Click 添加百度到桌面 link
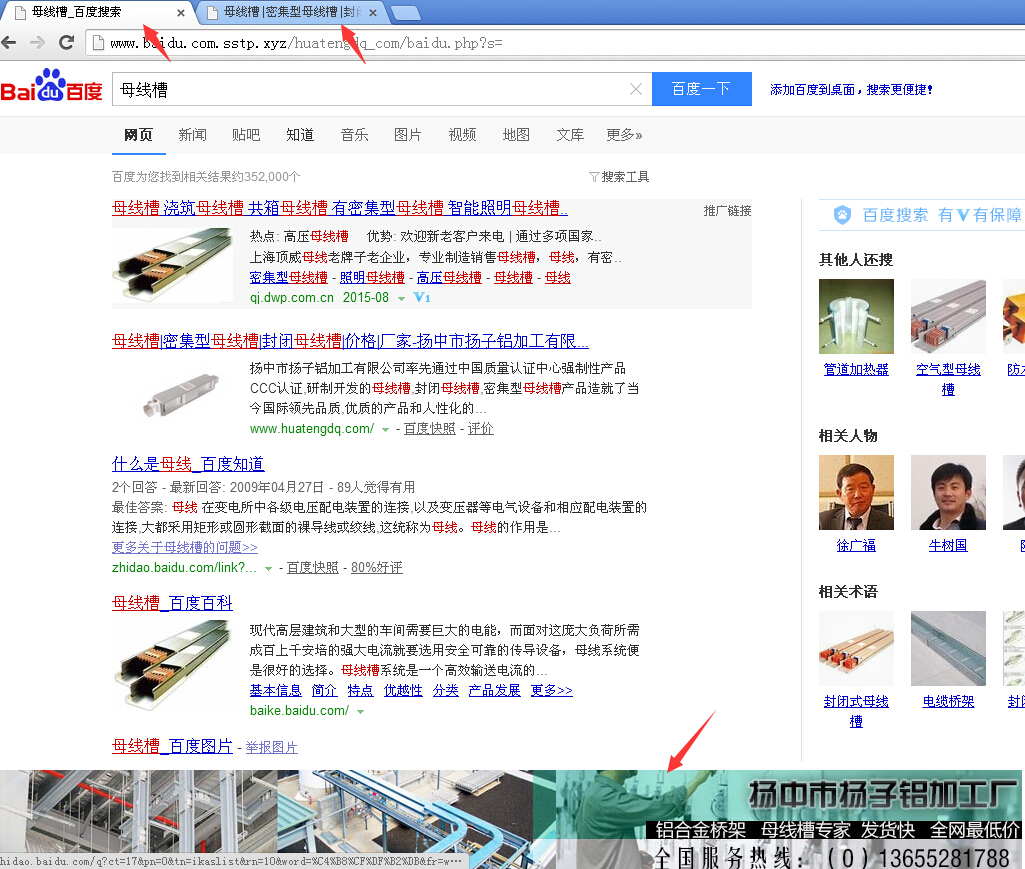 click(850, 90)
